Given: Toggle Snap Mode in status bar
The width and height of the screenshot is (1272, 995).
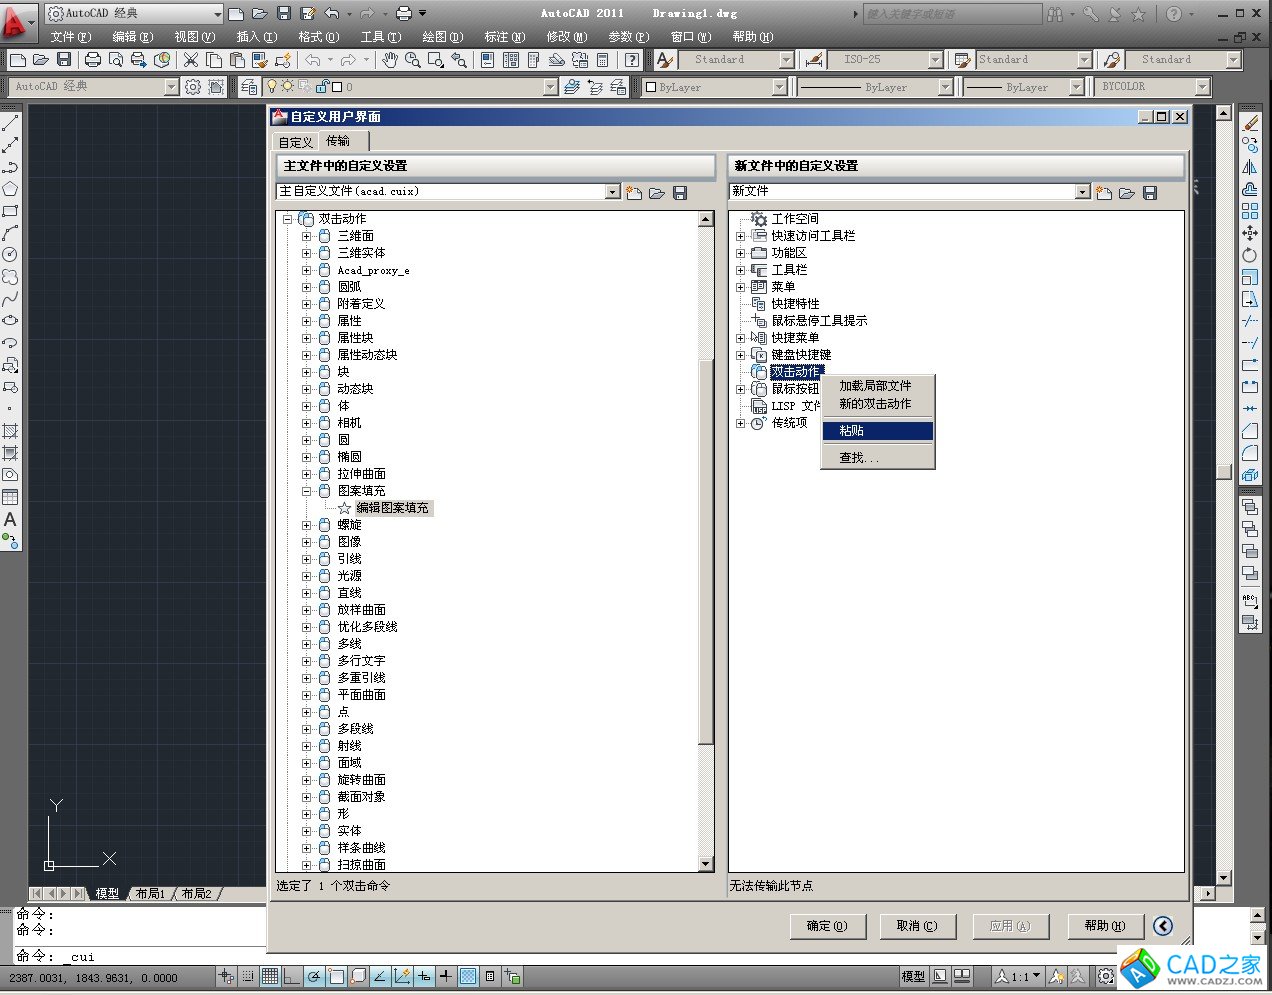Looking at the screenshot, I should 248,977.
